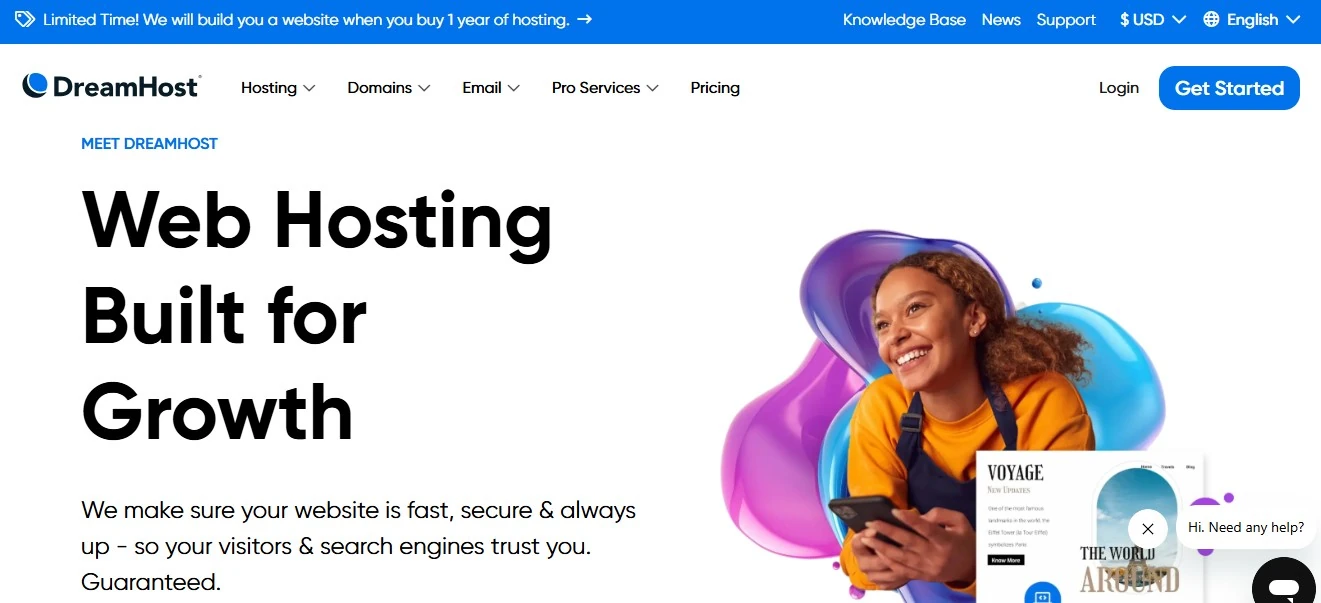
Task: Click the promo tag icon in banner
Action: coord(24,20)
